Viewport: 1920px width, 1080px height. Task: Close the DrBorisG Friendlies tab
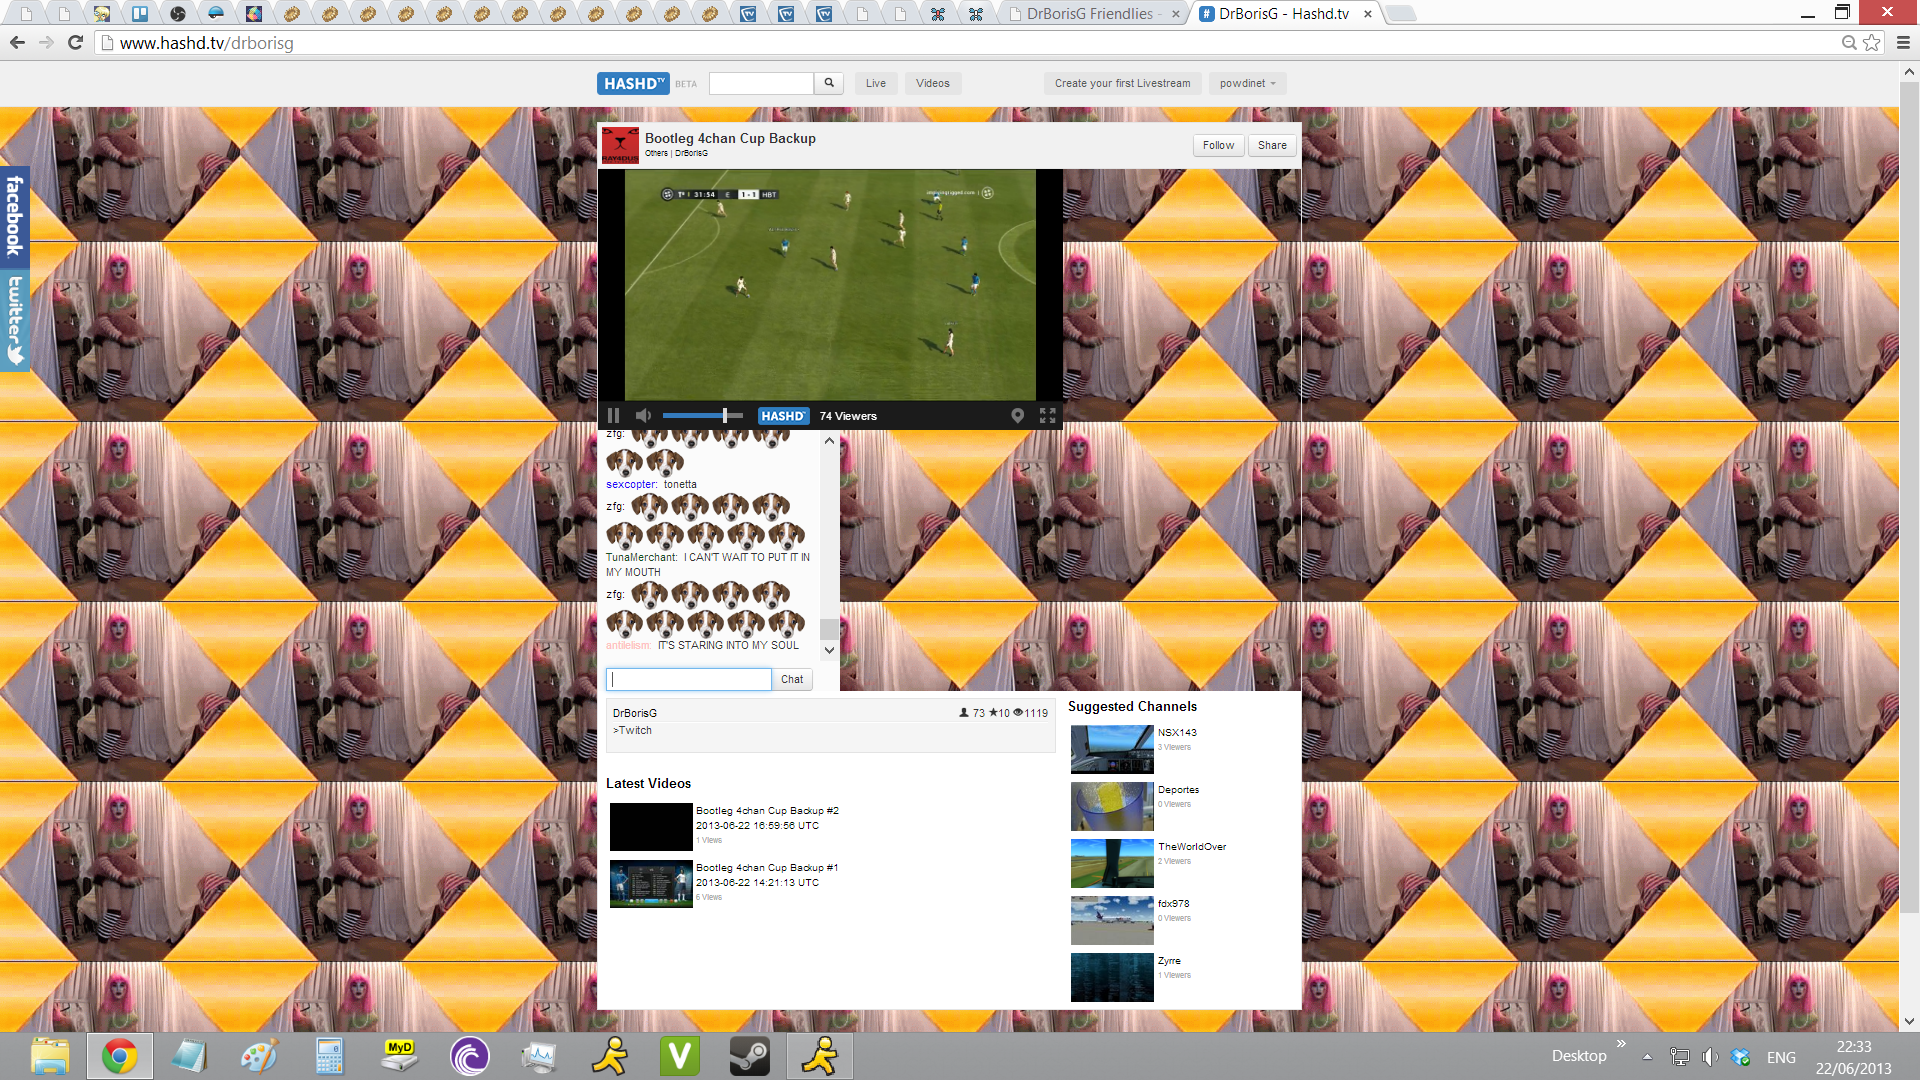(1176, 14)
